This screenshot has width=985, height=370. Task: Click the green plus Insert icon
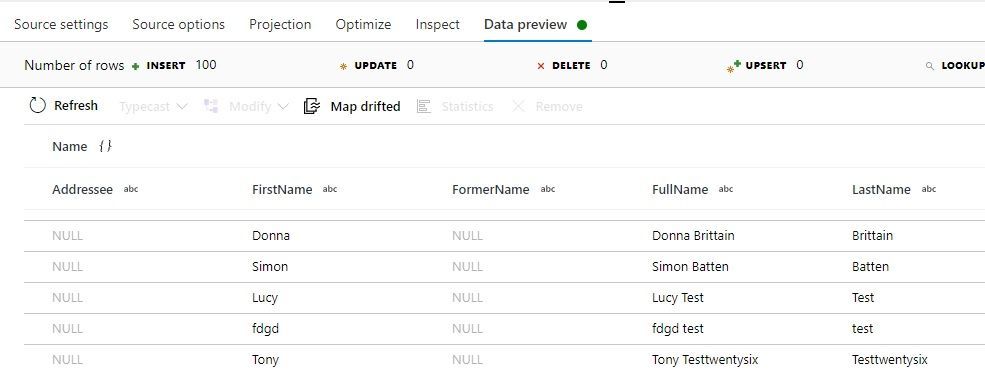[136, 66]
